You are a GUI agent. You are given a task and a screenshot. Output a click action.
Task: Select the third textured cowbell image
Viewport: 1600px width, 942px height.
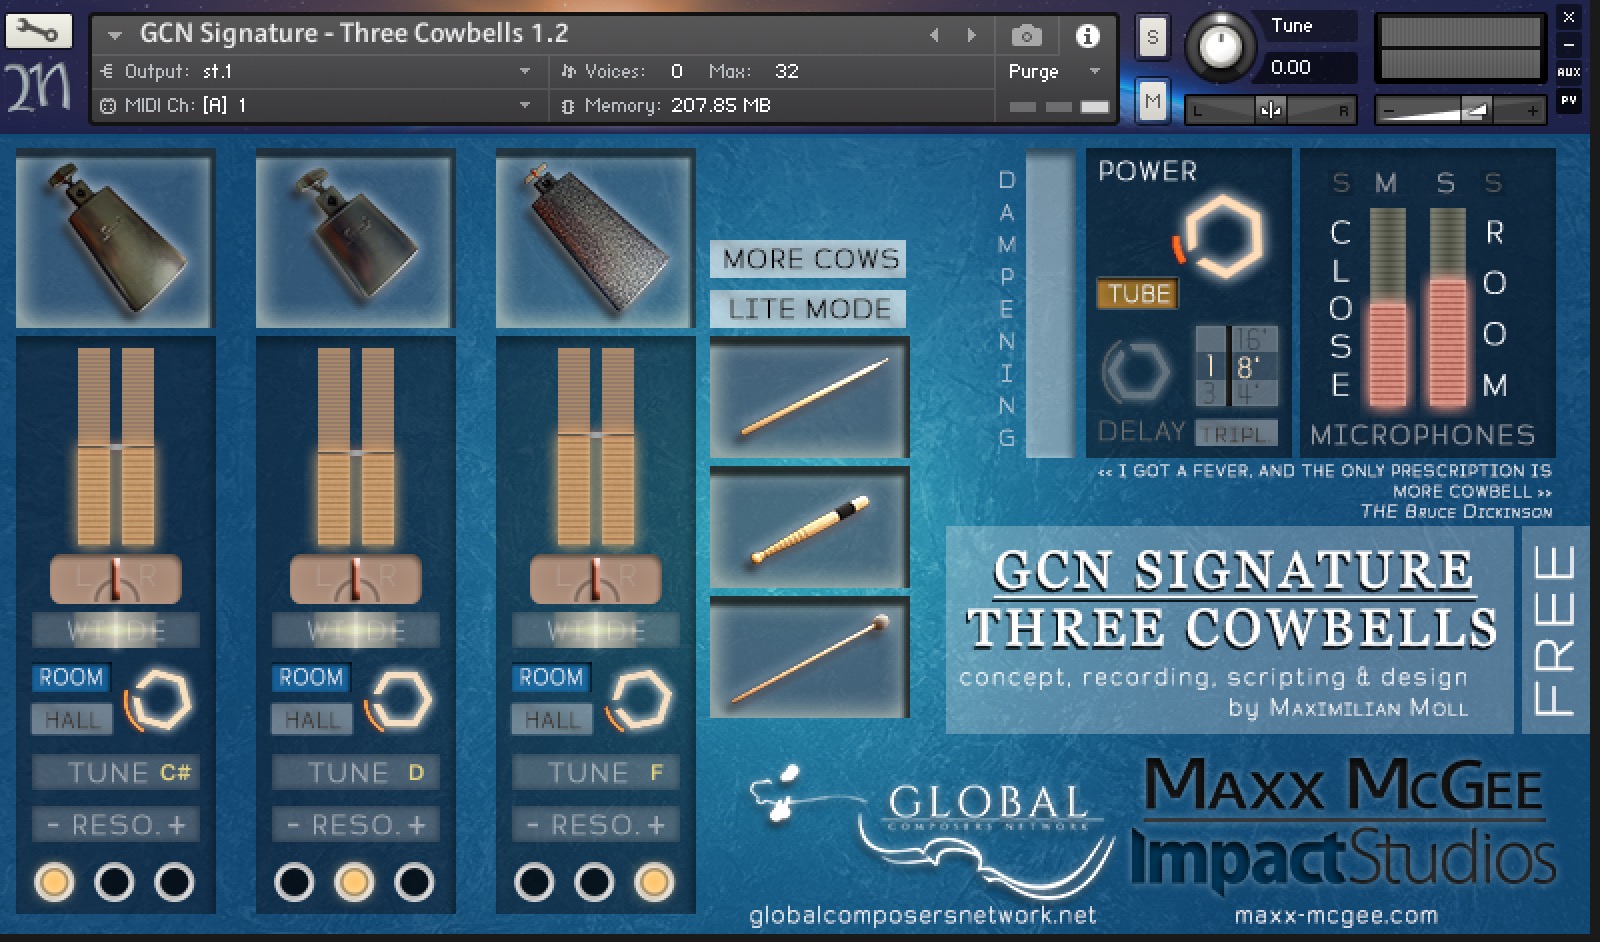(595, 238)
